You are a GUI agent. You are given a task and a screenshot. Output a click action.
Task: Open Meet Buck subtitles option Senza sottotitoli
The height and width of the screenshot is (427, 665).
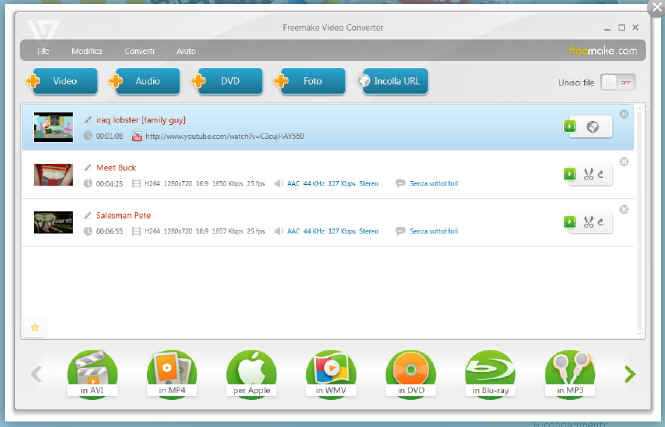(x=433, y=184)
